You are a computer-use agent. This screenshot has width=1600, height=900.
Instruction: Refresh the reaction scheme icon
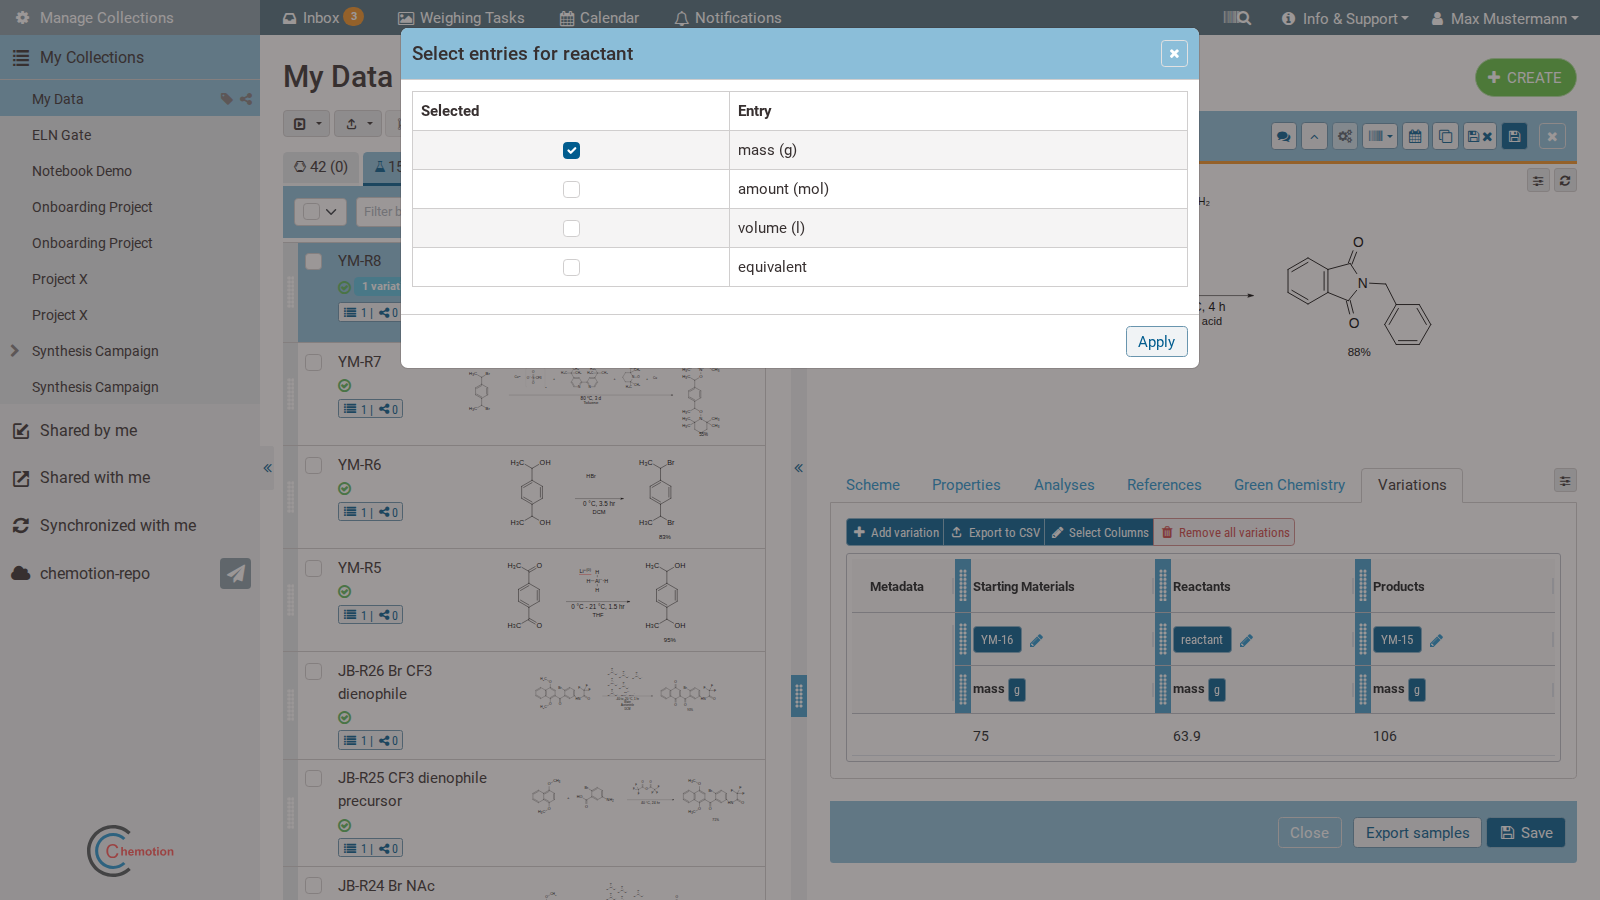[x=1565, y=181]
